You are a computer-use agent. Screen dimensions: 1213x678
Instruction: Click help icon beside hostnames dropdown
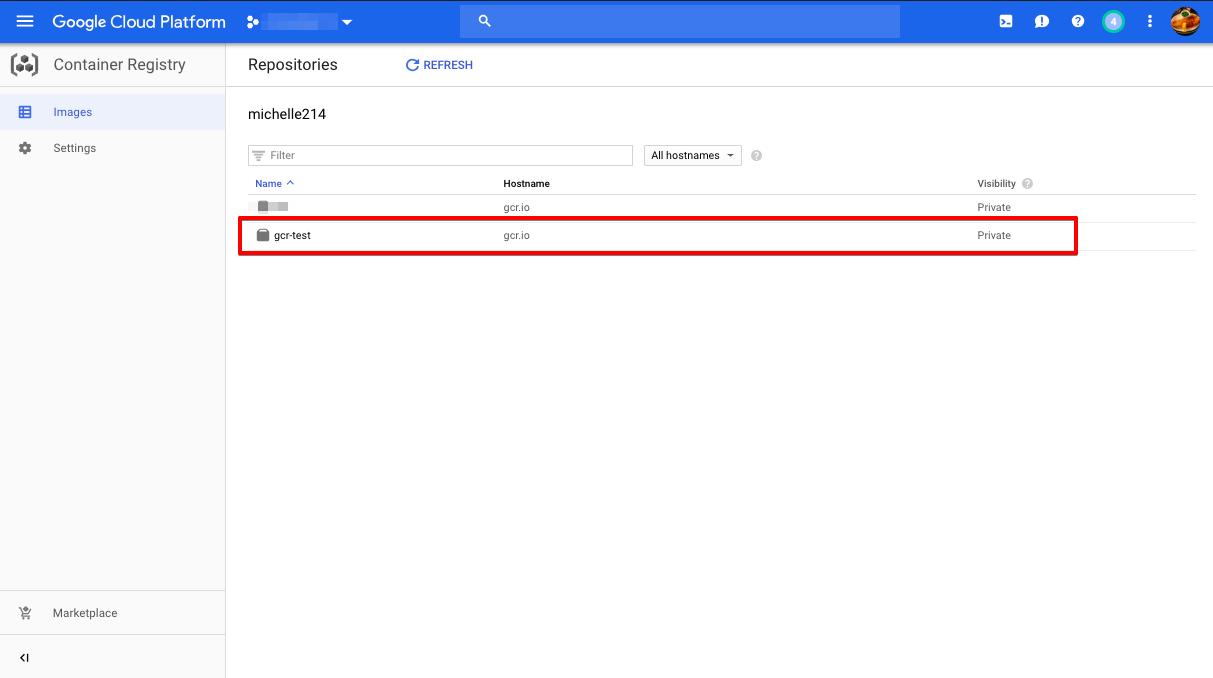click(756, 156)
